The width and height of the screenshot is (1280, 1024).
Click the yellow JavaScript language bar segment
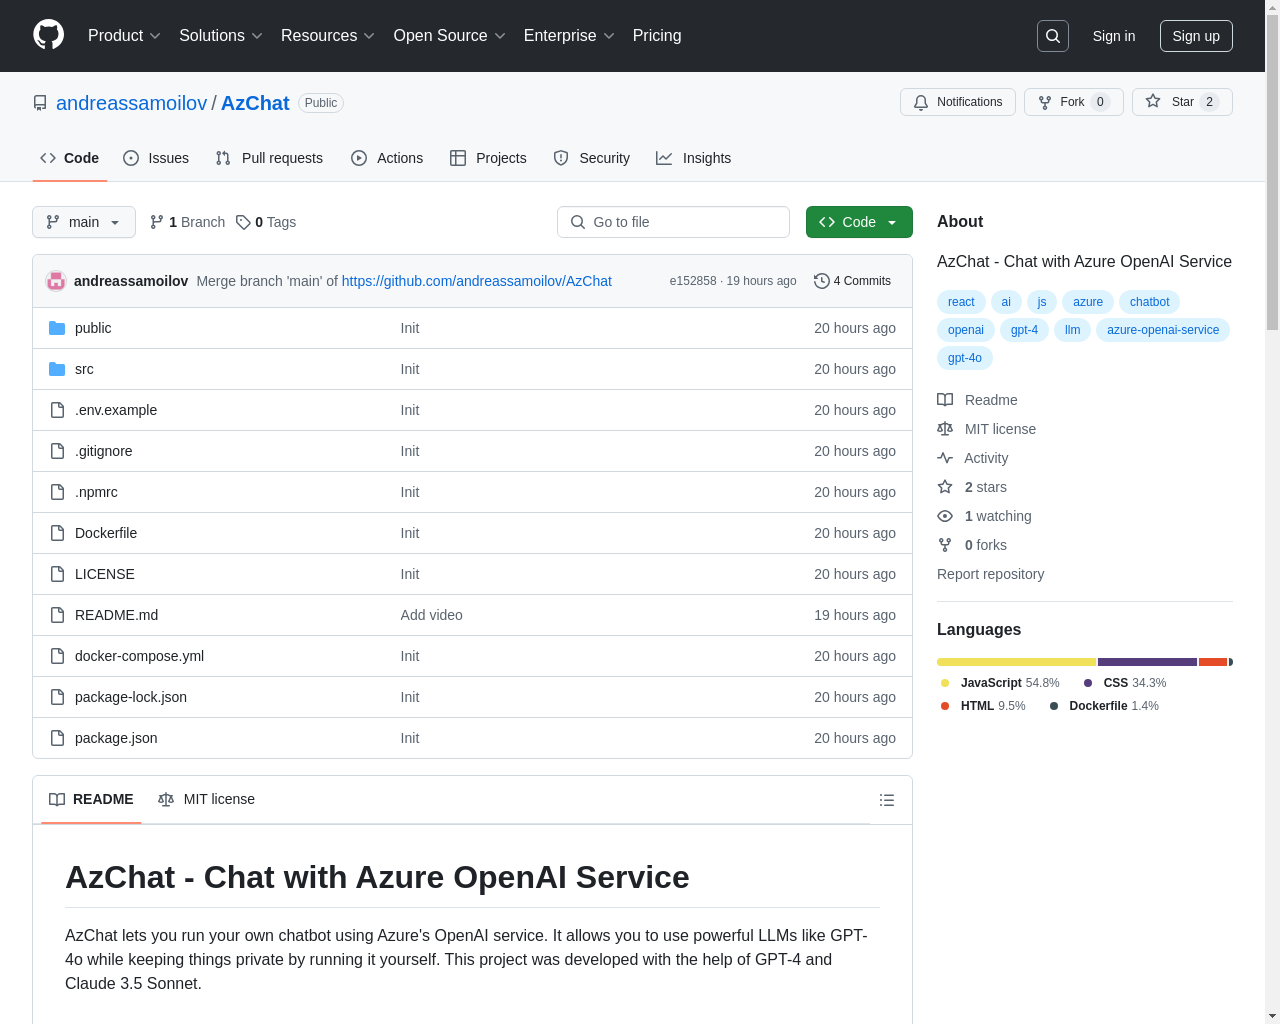(1016, 662)
